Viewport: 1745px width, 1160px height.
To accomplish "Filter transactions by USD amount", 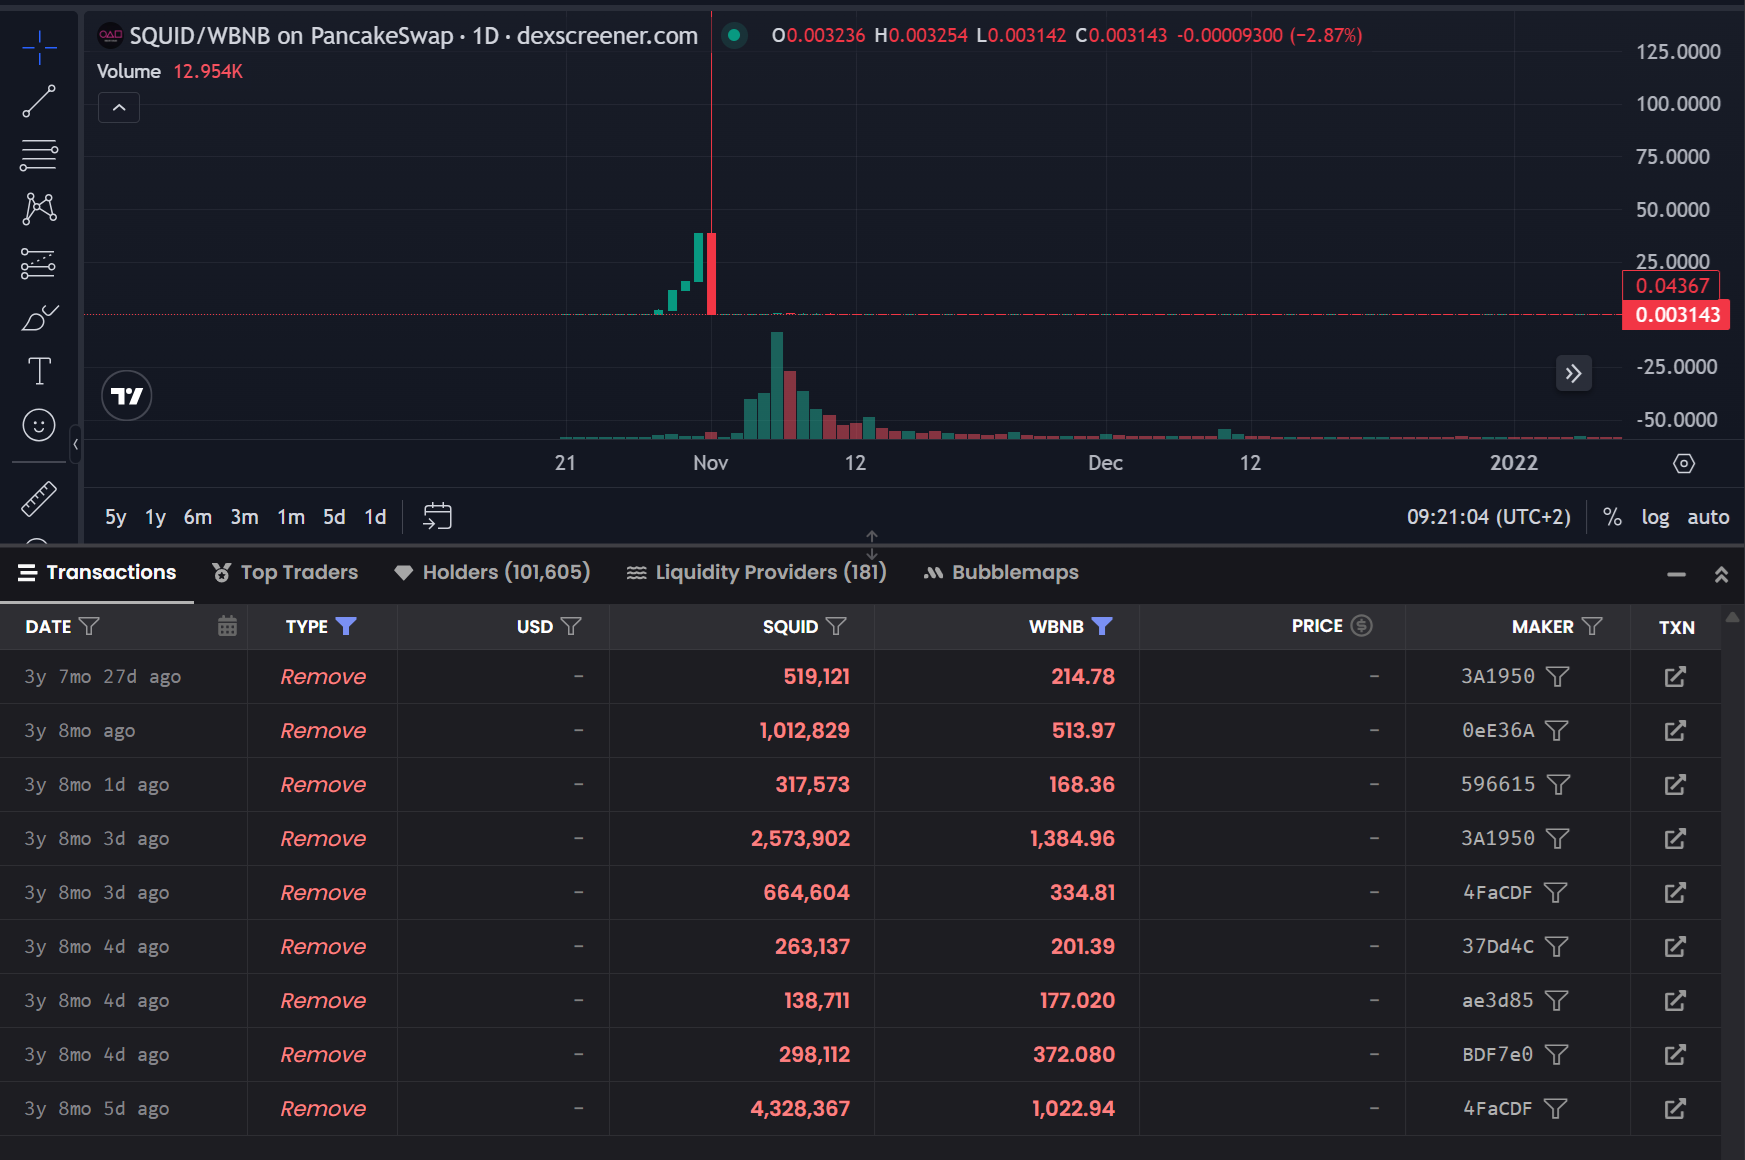I will click(x=571, y=626).
